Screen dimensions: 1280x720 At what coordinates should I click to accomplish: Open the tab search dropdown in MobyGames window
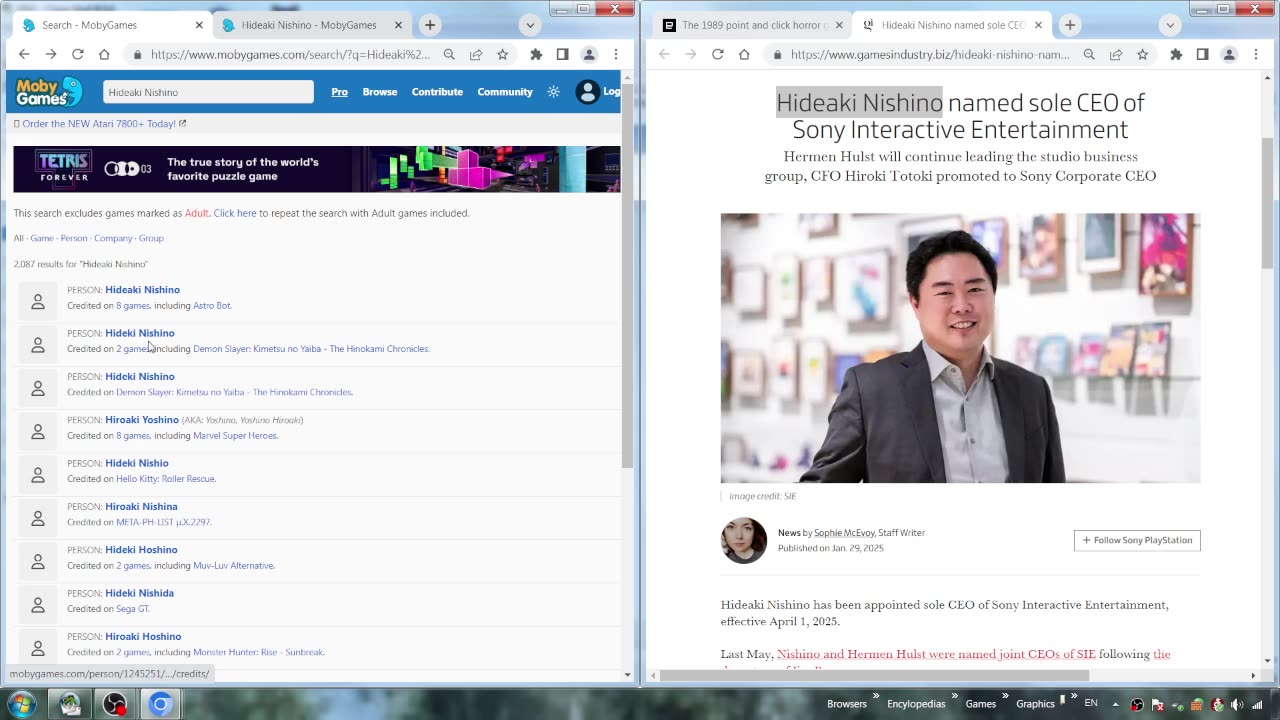tap(530, 25)
